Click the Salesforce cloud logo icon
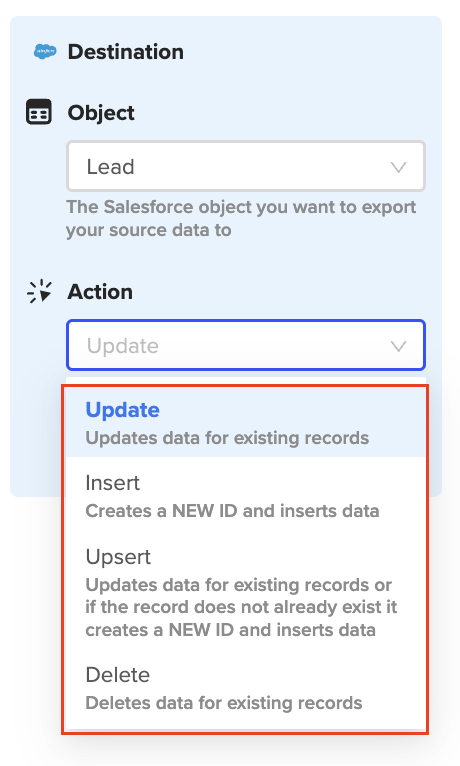Screen dimensions: 460x766 [x=45, y=51]
